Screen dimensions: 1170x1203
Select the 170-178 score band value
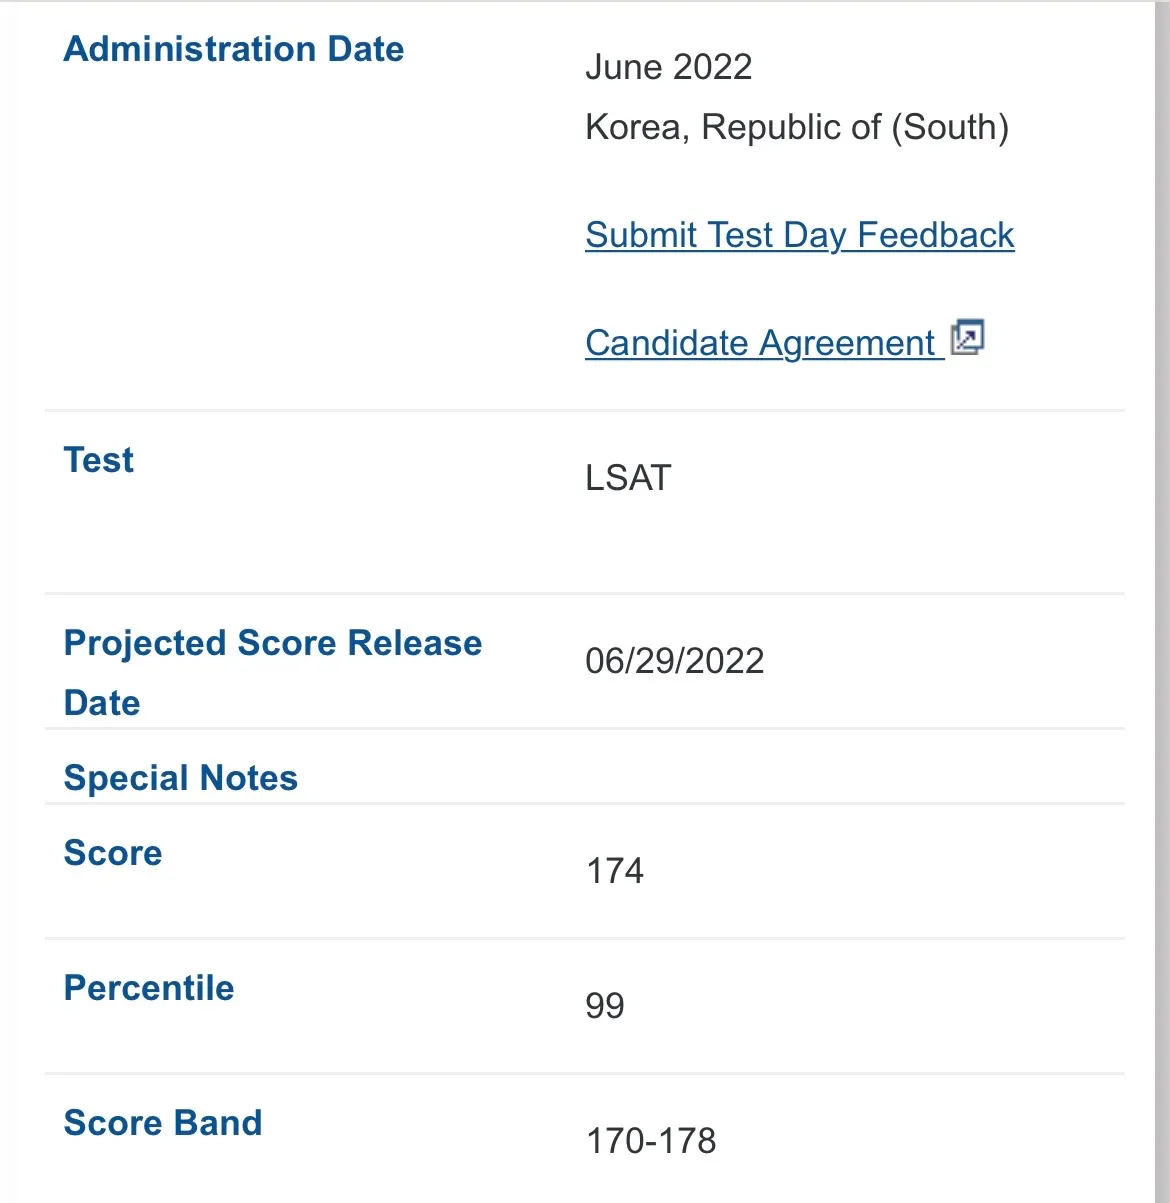pyautogui.click(x=650, y=1141)
